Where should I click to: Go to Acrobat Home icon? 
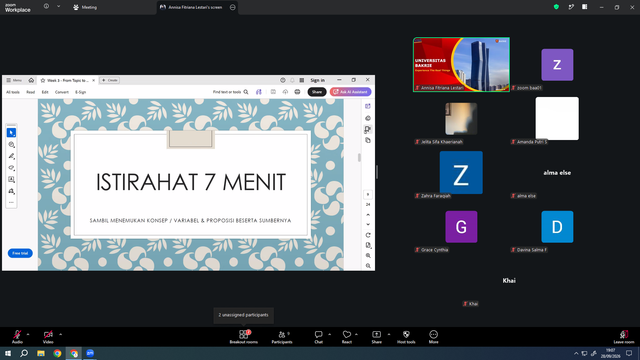click(x=31, y=80)
